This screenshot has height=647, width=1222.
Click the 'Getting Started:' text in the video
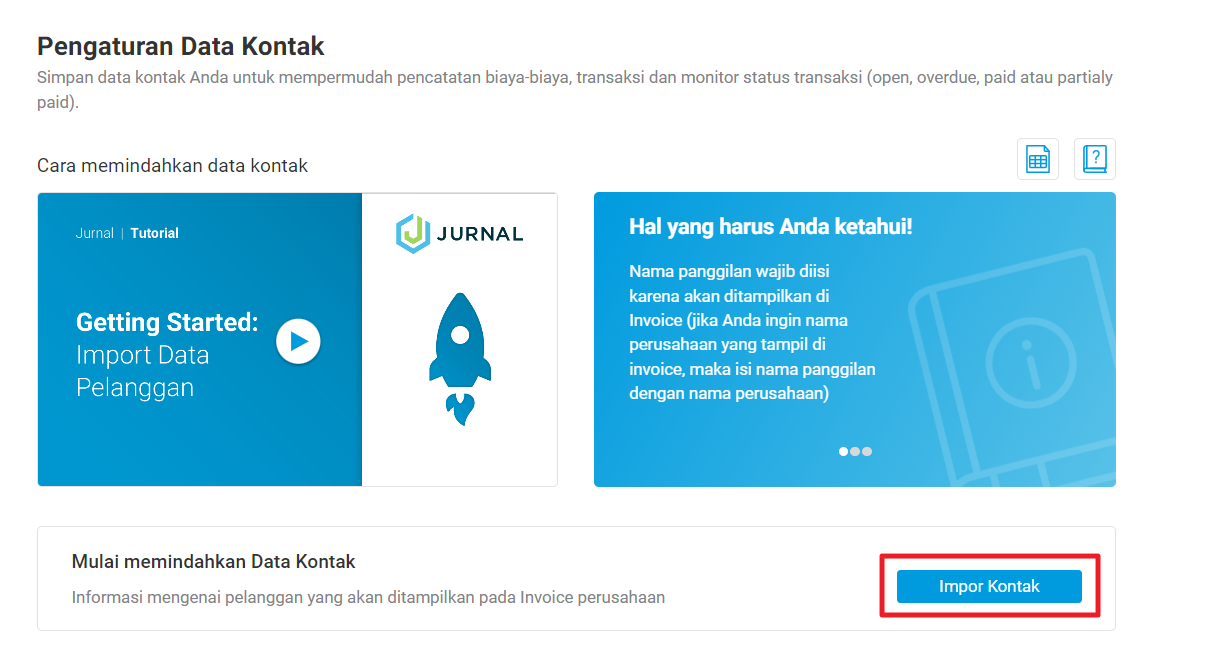click(x=167, y=322)
